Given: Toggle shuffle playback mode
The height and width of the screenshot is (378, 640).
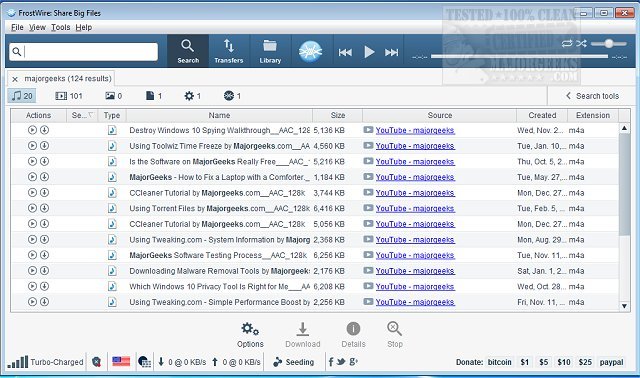Looking at the screenshot, I should click(x=581, y=43).
